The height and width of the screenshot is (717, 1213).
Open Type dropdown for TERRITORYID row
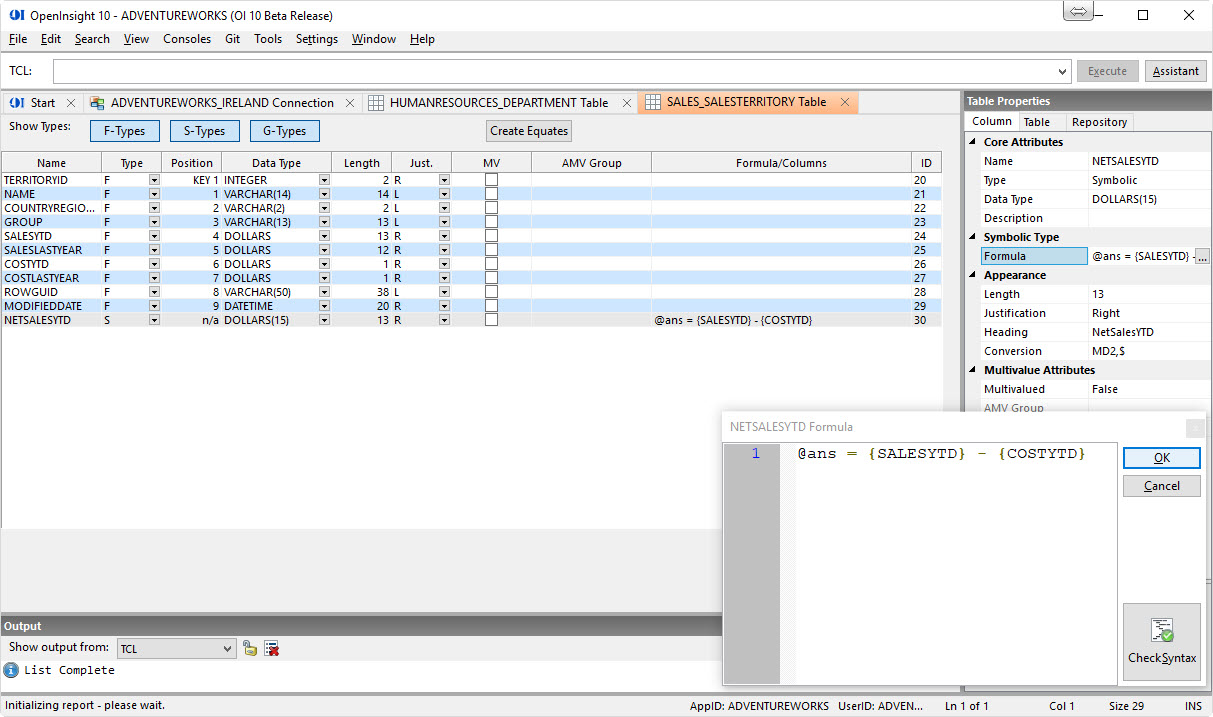(154, 180)
